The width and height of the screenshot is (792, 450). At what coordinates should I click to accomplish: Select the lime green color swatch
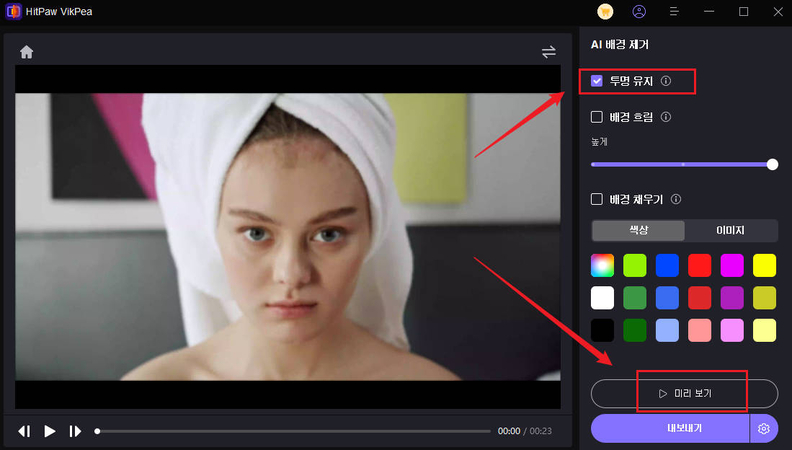pos(634,266)
